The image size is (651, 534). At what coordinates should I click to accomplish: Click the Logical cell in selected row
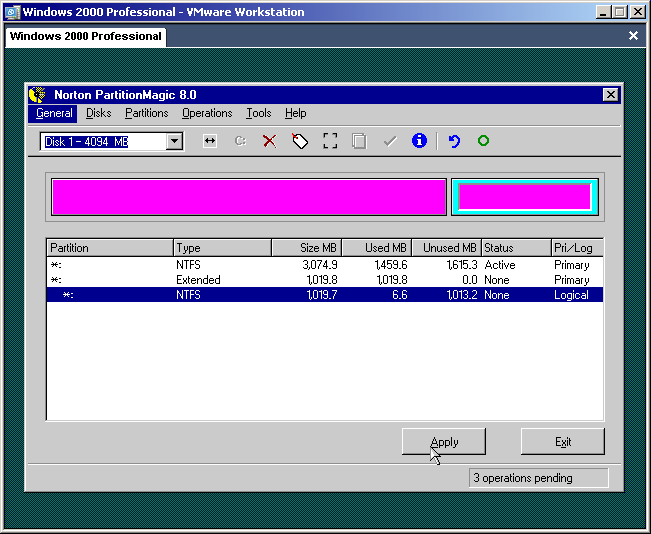571,295
